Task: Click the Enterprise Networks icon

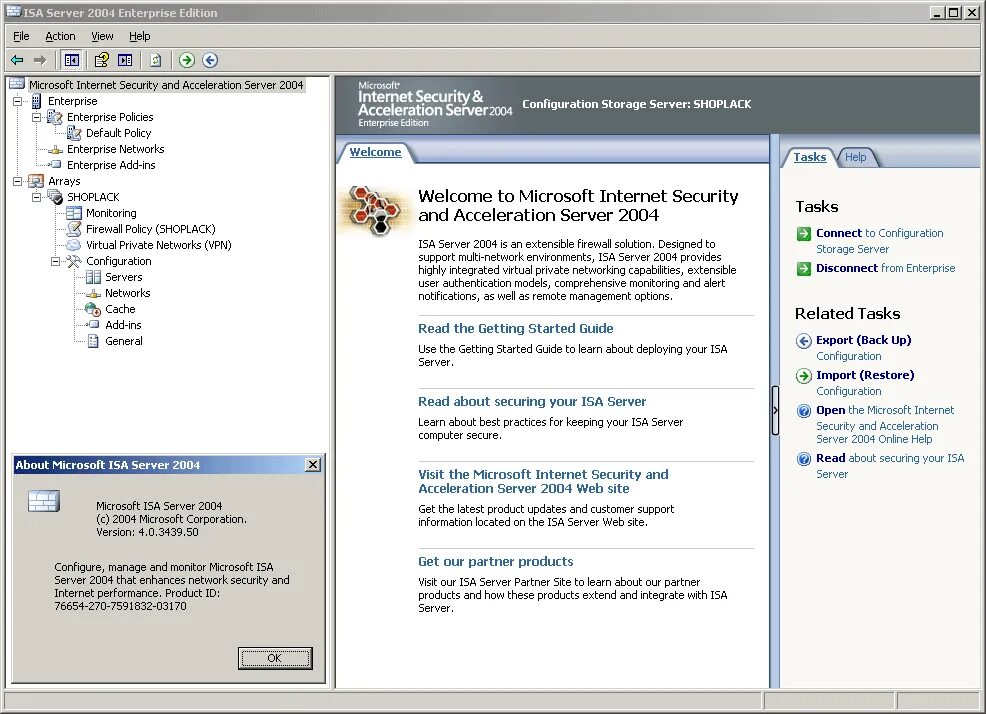Action: pyautogui.click(x=56, y=150)
